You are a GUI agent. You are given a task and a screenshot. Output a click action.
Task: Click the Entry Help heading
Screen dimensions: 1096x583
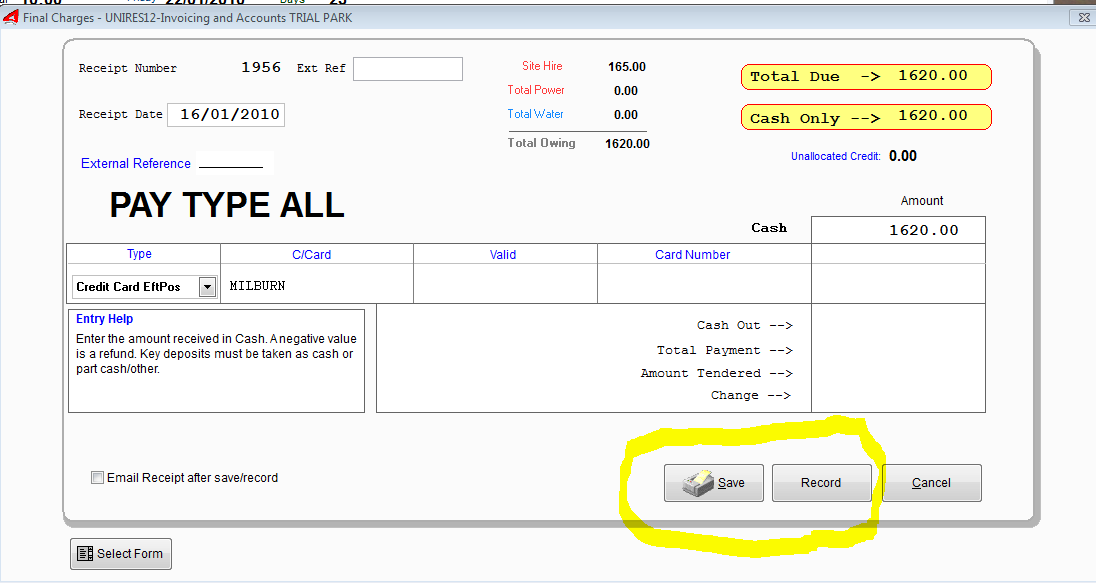[x=105, y=319]
